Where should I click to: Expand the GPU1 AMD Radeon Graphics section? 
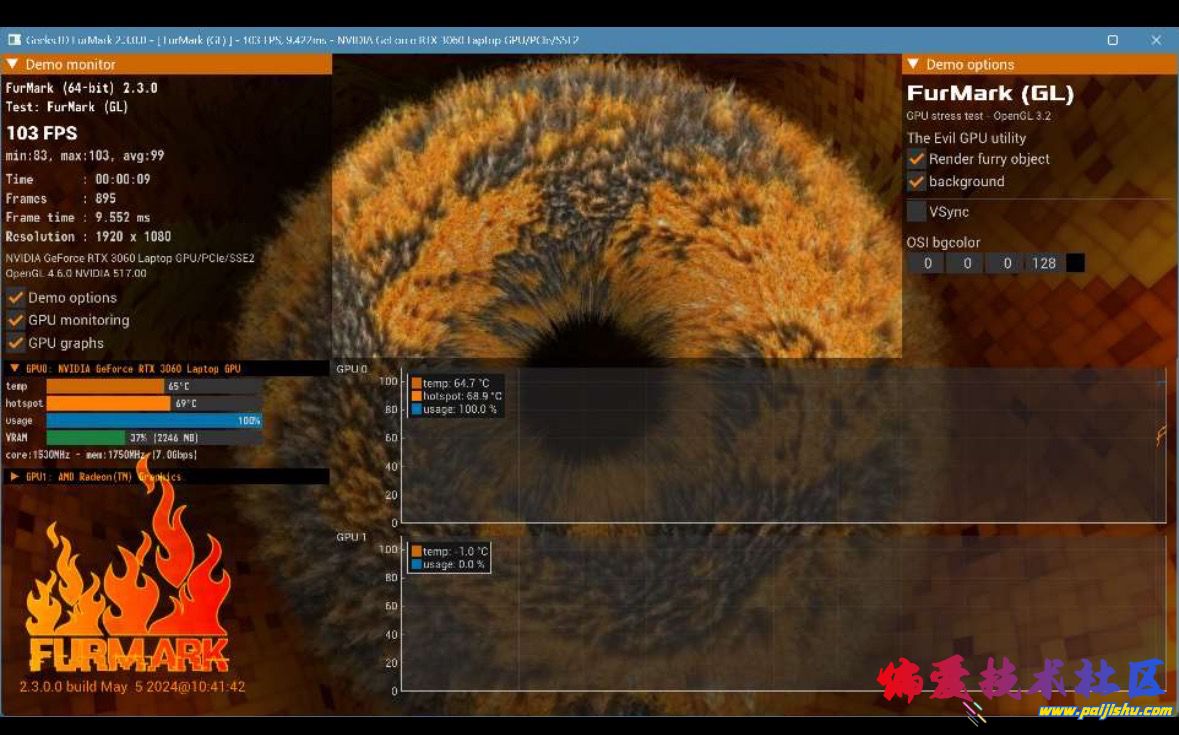coord(14,477)
